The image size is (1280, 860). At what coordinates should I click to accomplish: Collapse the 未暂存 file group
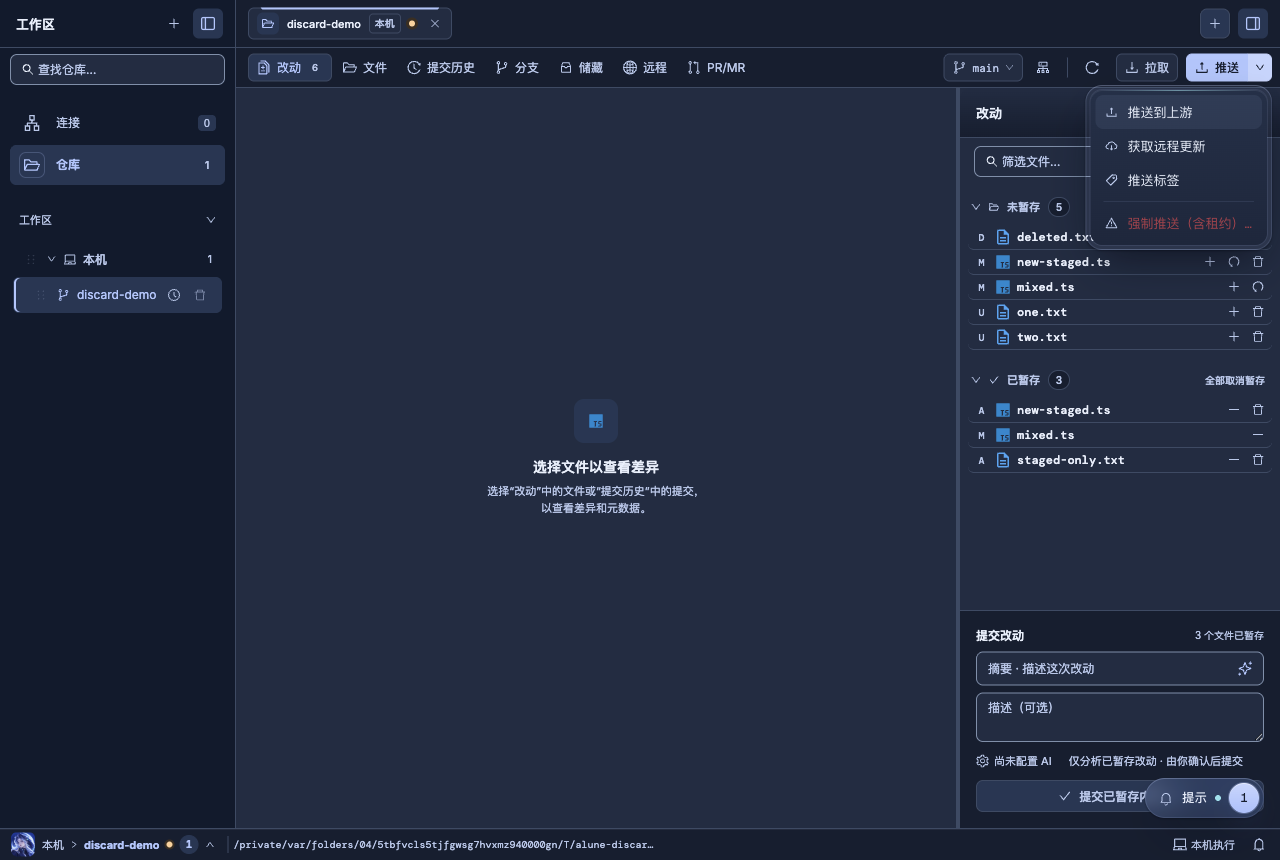click(976, 207)
